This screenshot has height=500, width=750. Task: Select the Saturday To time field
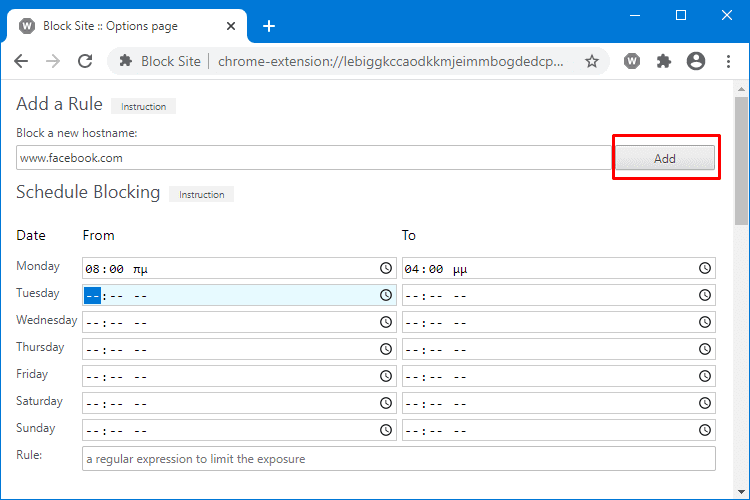pyautogui.click(x=559, y=403)
